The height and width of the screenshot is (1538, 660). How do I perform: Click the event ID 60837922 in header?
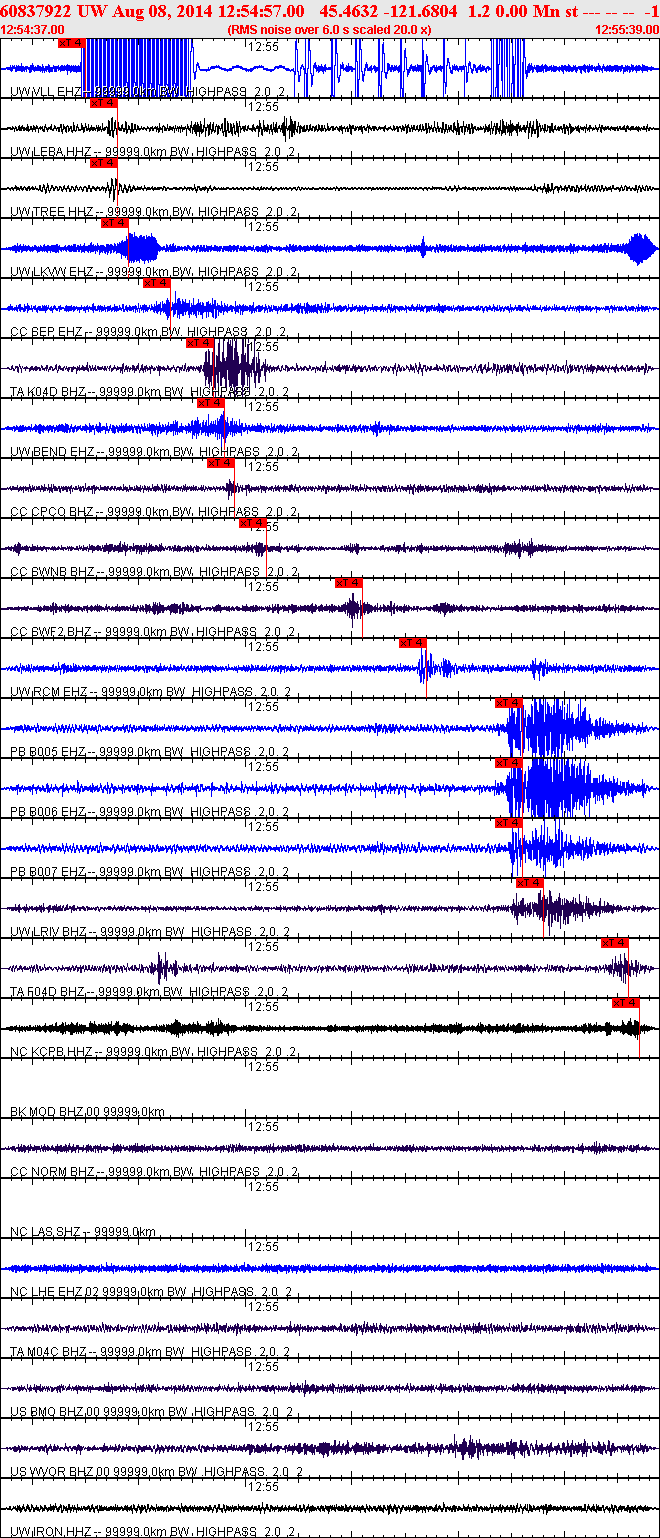pyautogui.click(x=35, y=10)
